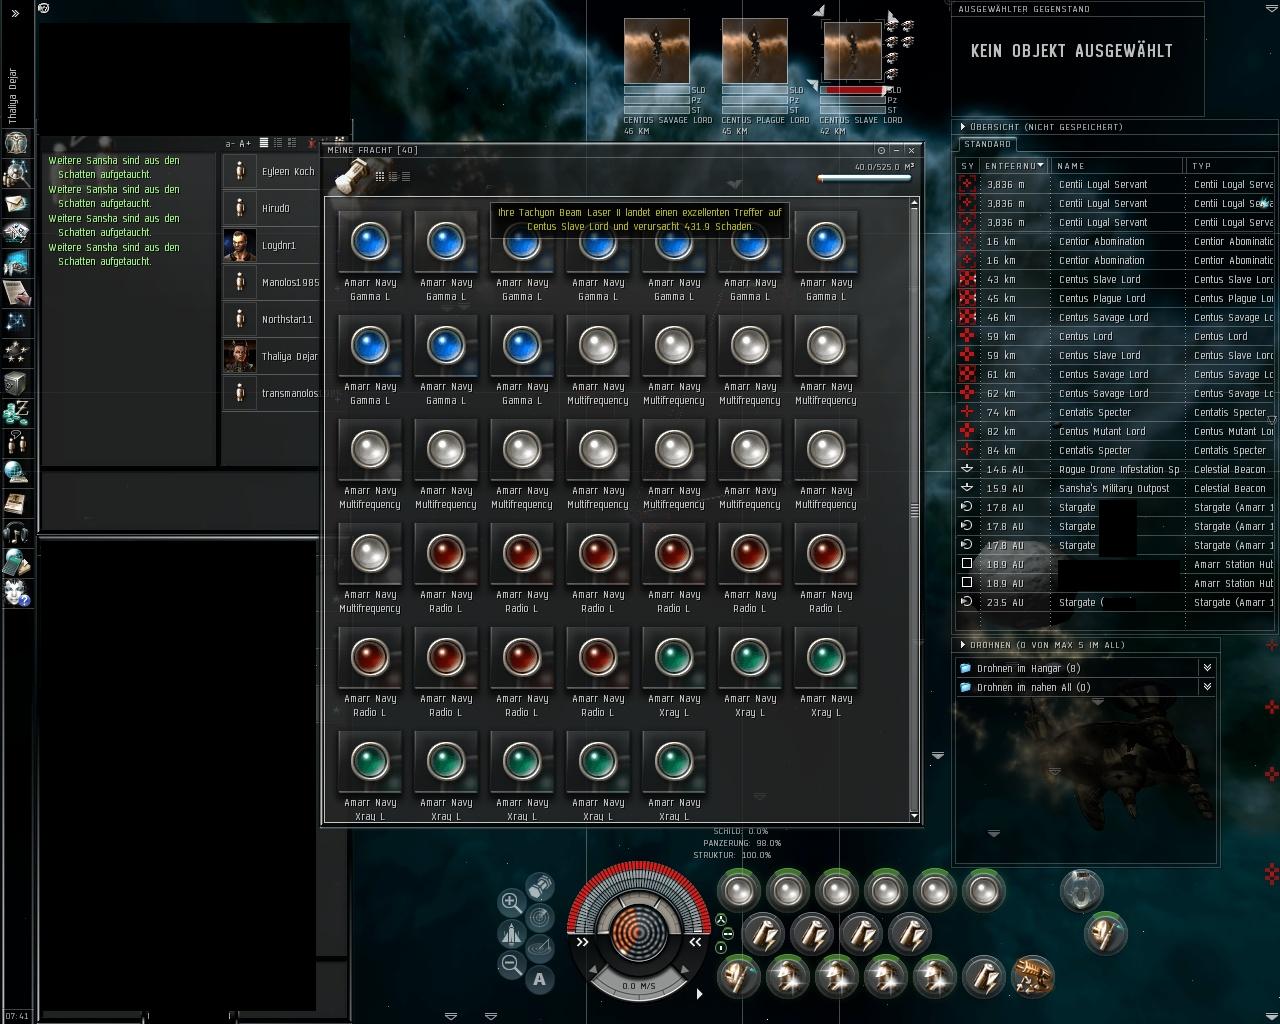Open the star map constellation sidebar icon

pos(17,322)
